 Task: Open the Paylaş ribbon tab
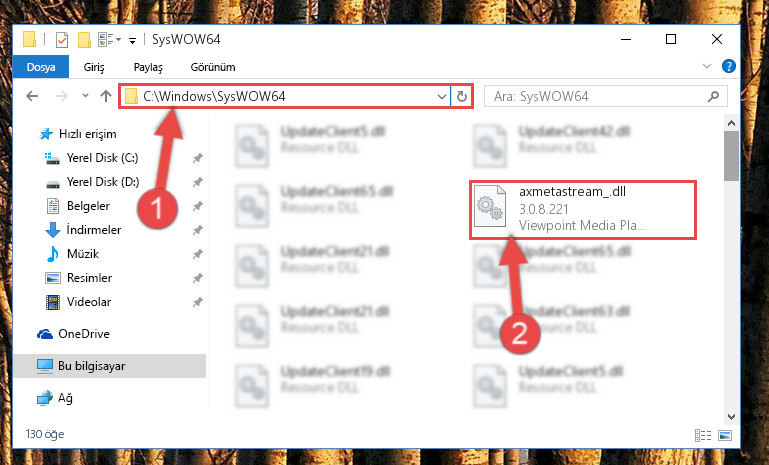coord(148,67)
